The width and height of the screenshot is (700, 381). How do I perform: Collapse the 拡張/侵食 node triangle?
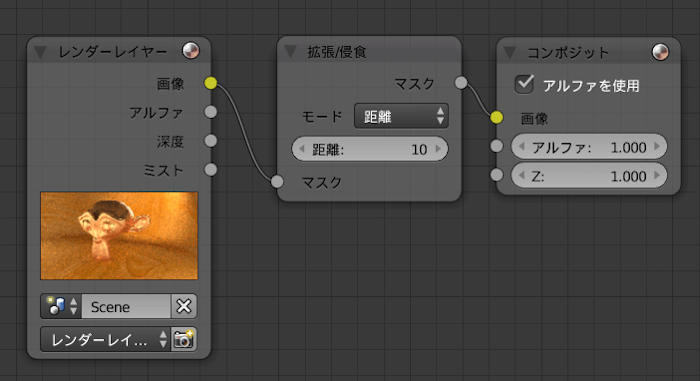point(291,52)
